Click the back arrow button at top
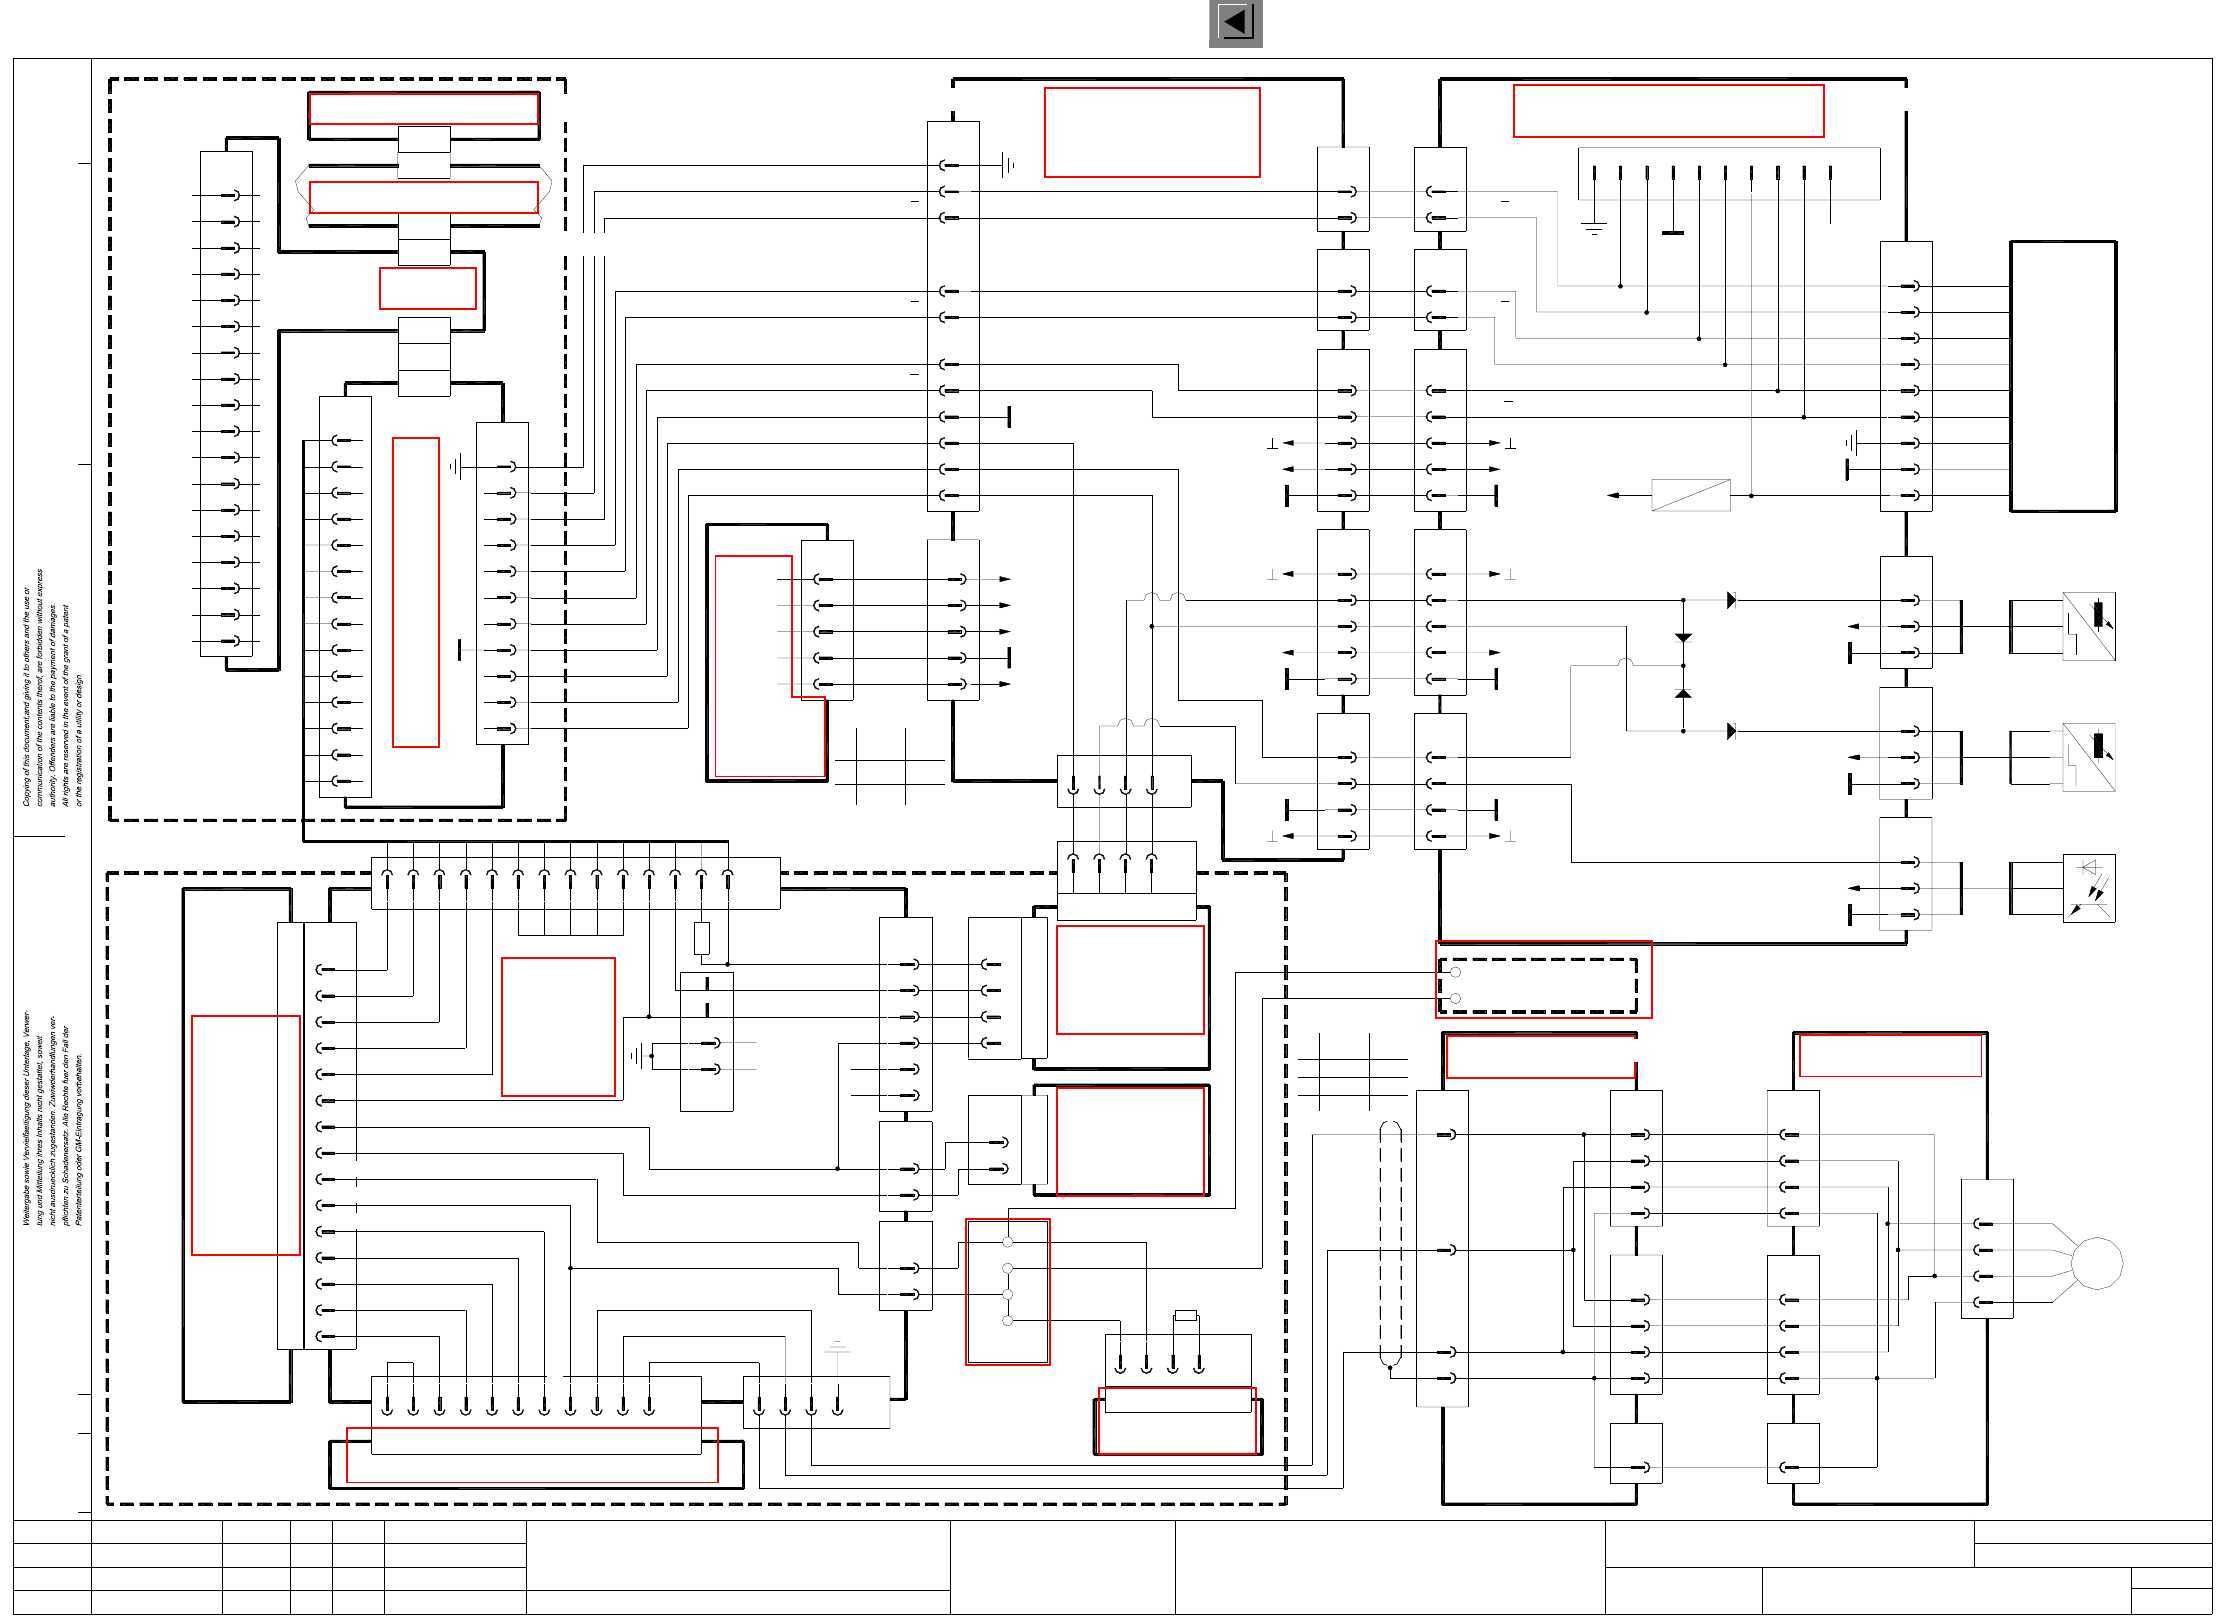This screenshot has height=1622, width=2223. pyautogui.click(x=1235, y=23)
